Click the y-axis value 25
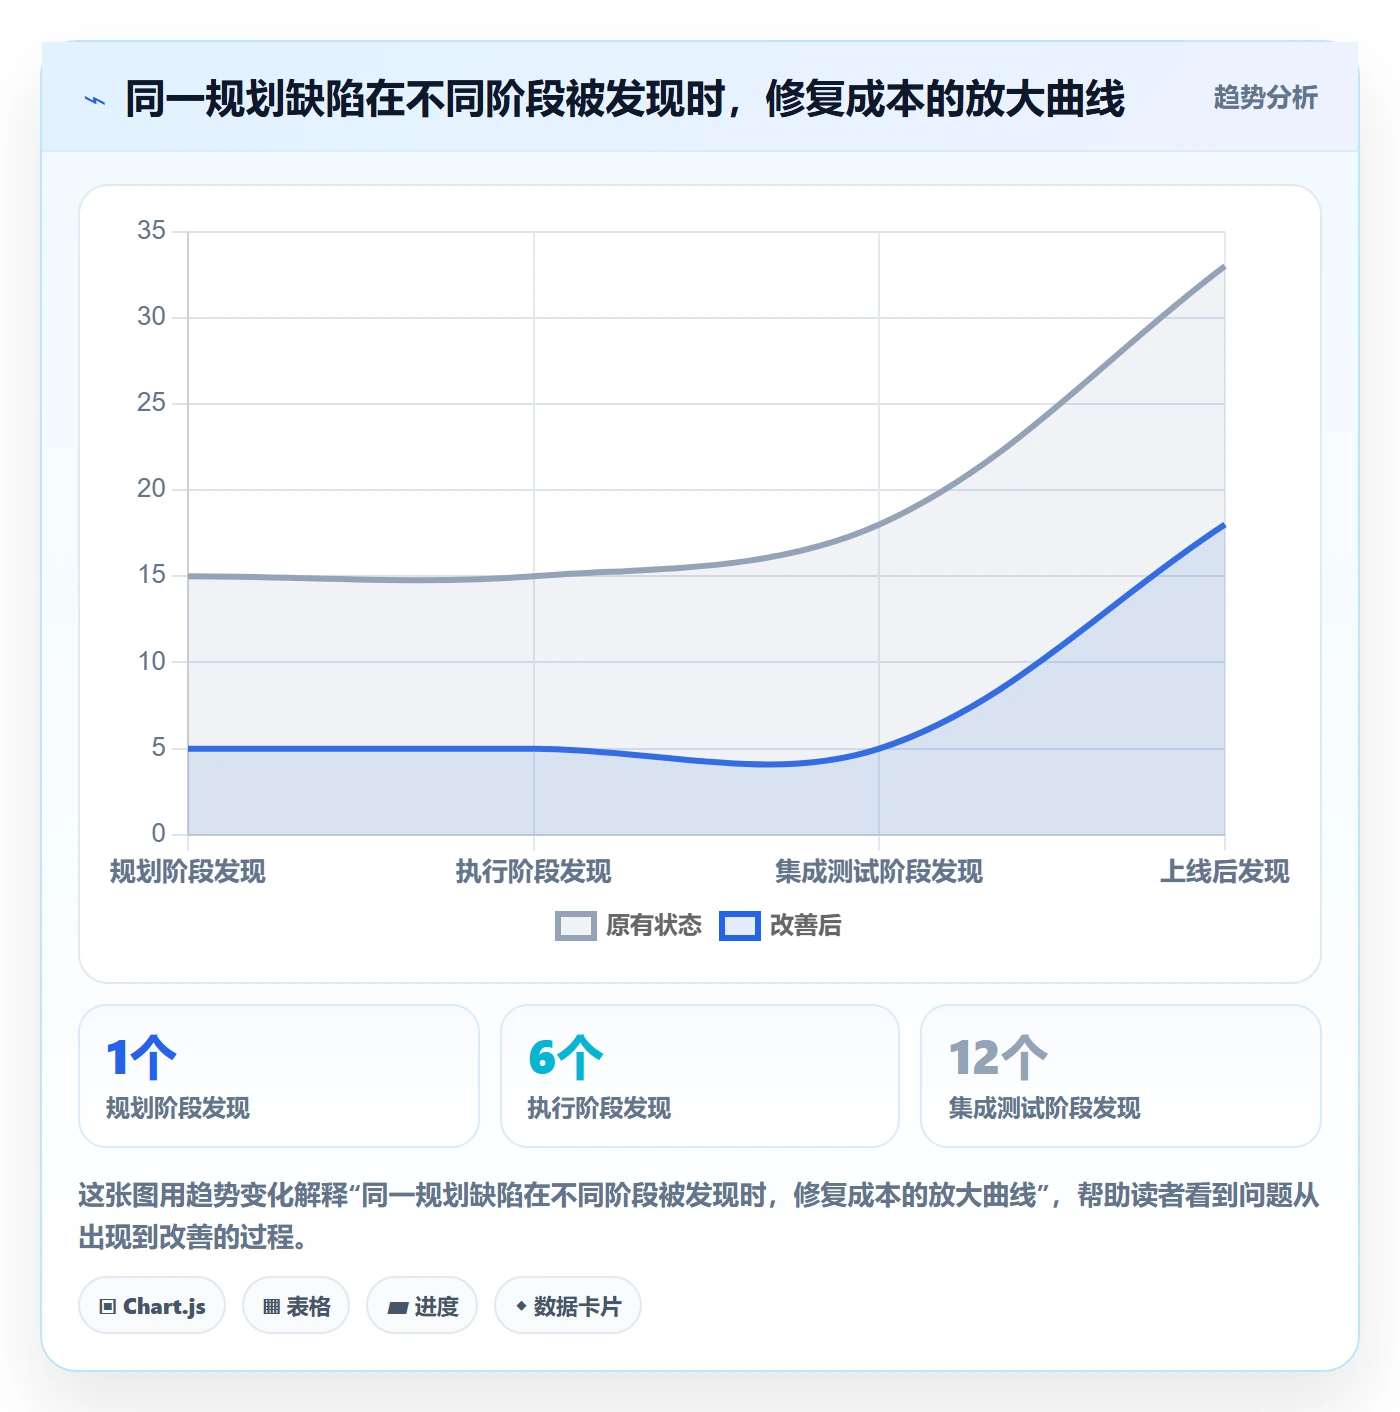Screen dimensions: 1400x1412 click(151, 403)
